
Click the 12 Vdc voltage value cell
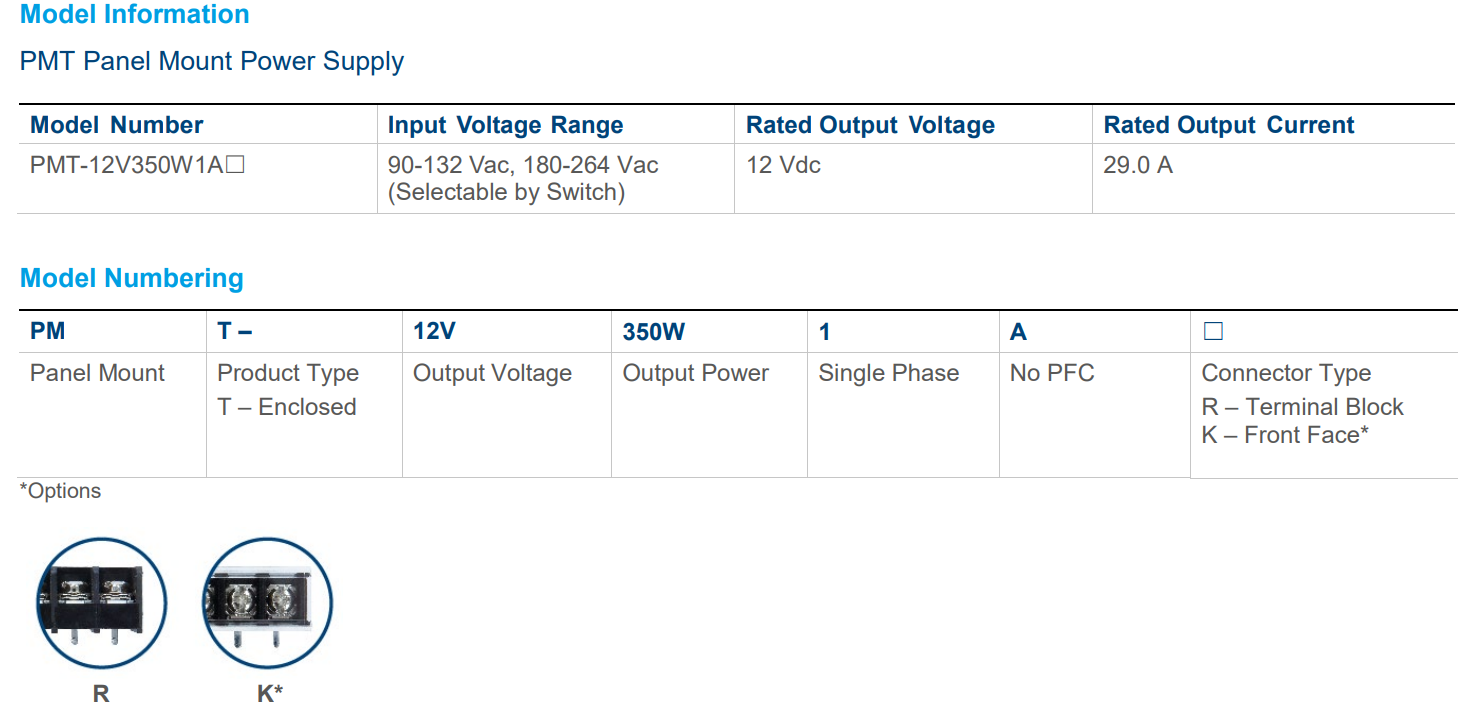click(783, 165)
